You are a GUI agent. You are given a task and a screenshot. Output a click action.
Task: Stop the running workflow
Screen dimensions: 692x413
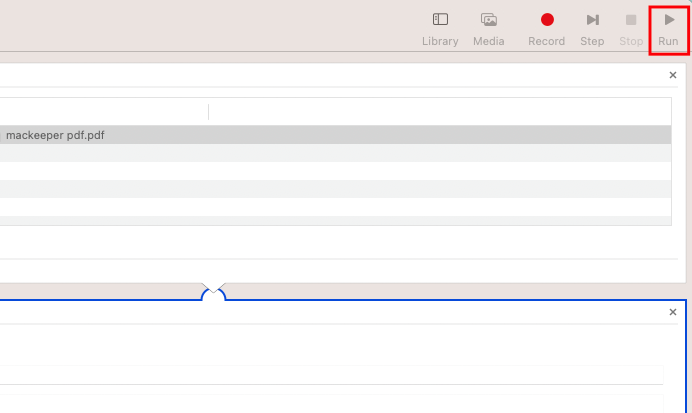tap(631, 30)
